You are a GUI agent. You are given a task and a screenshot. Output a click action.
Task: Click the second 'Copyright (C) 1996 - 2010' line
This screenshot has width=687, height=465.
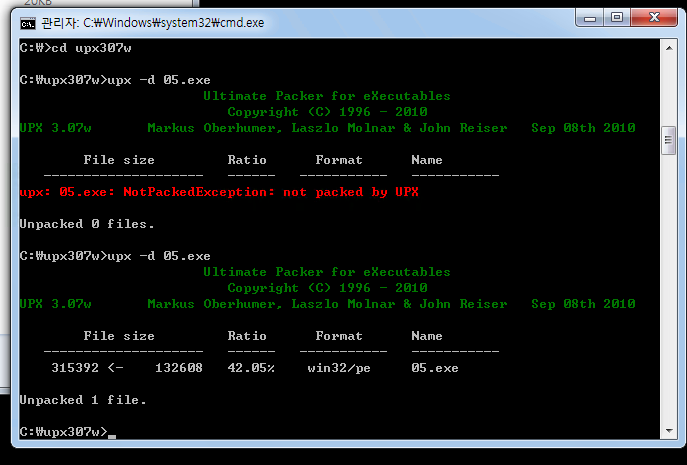[327, 288]
